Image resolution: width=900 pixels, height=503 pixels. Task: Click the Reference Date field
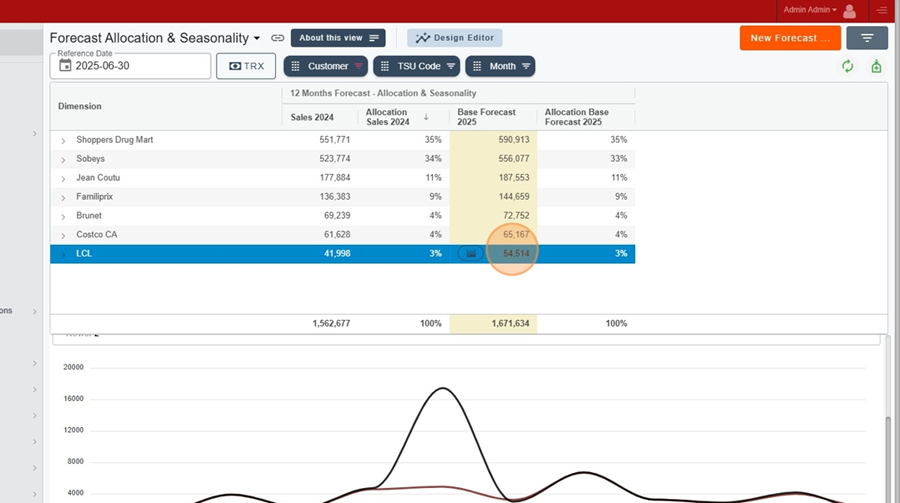[x=130, y=66]
